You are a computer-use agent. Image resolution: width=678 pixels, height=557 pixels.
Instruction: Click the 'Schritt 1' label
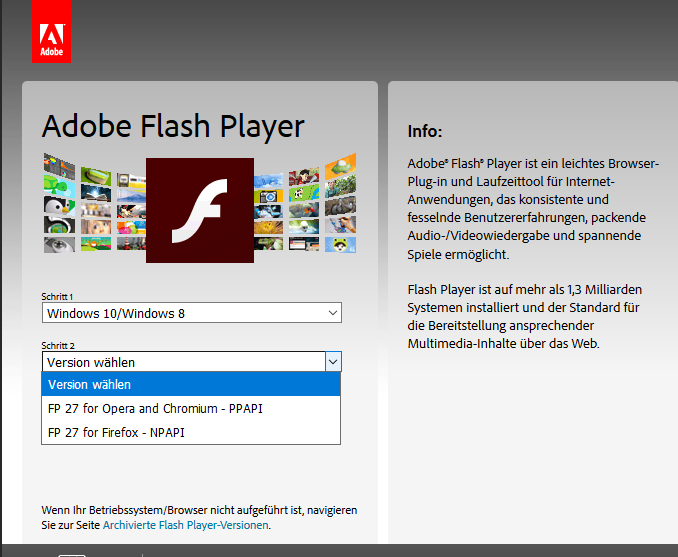tap(57, 297)
